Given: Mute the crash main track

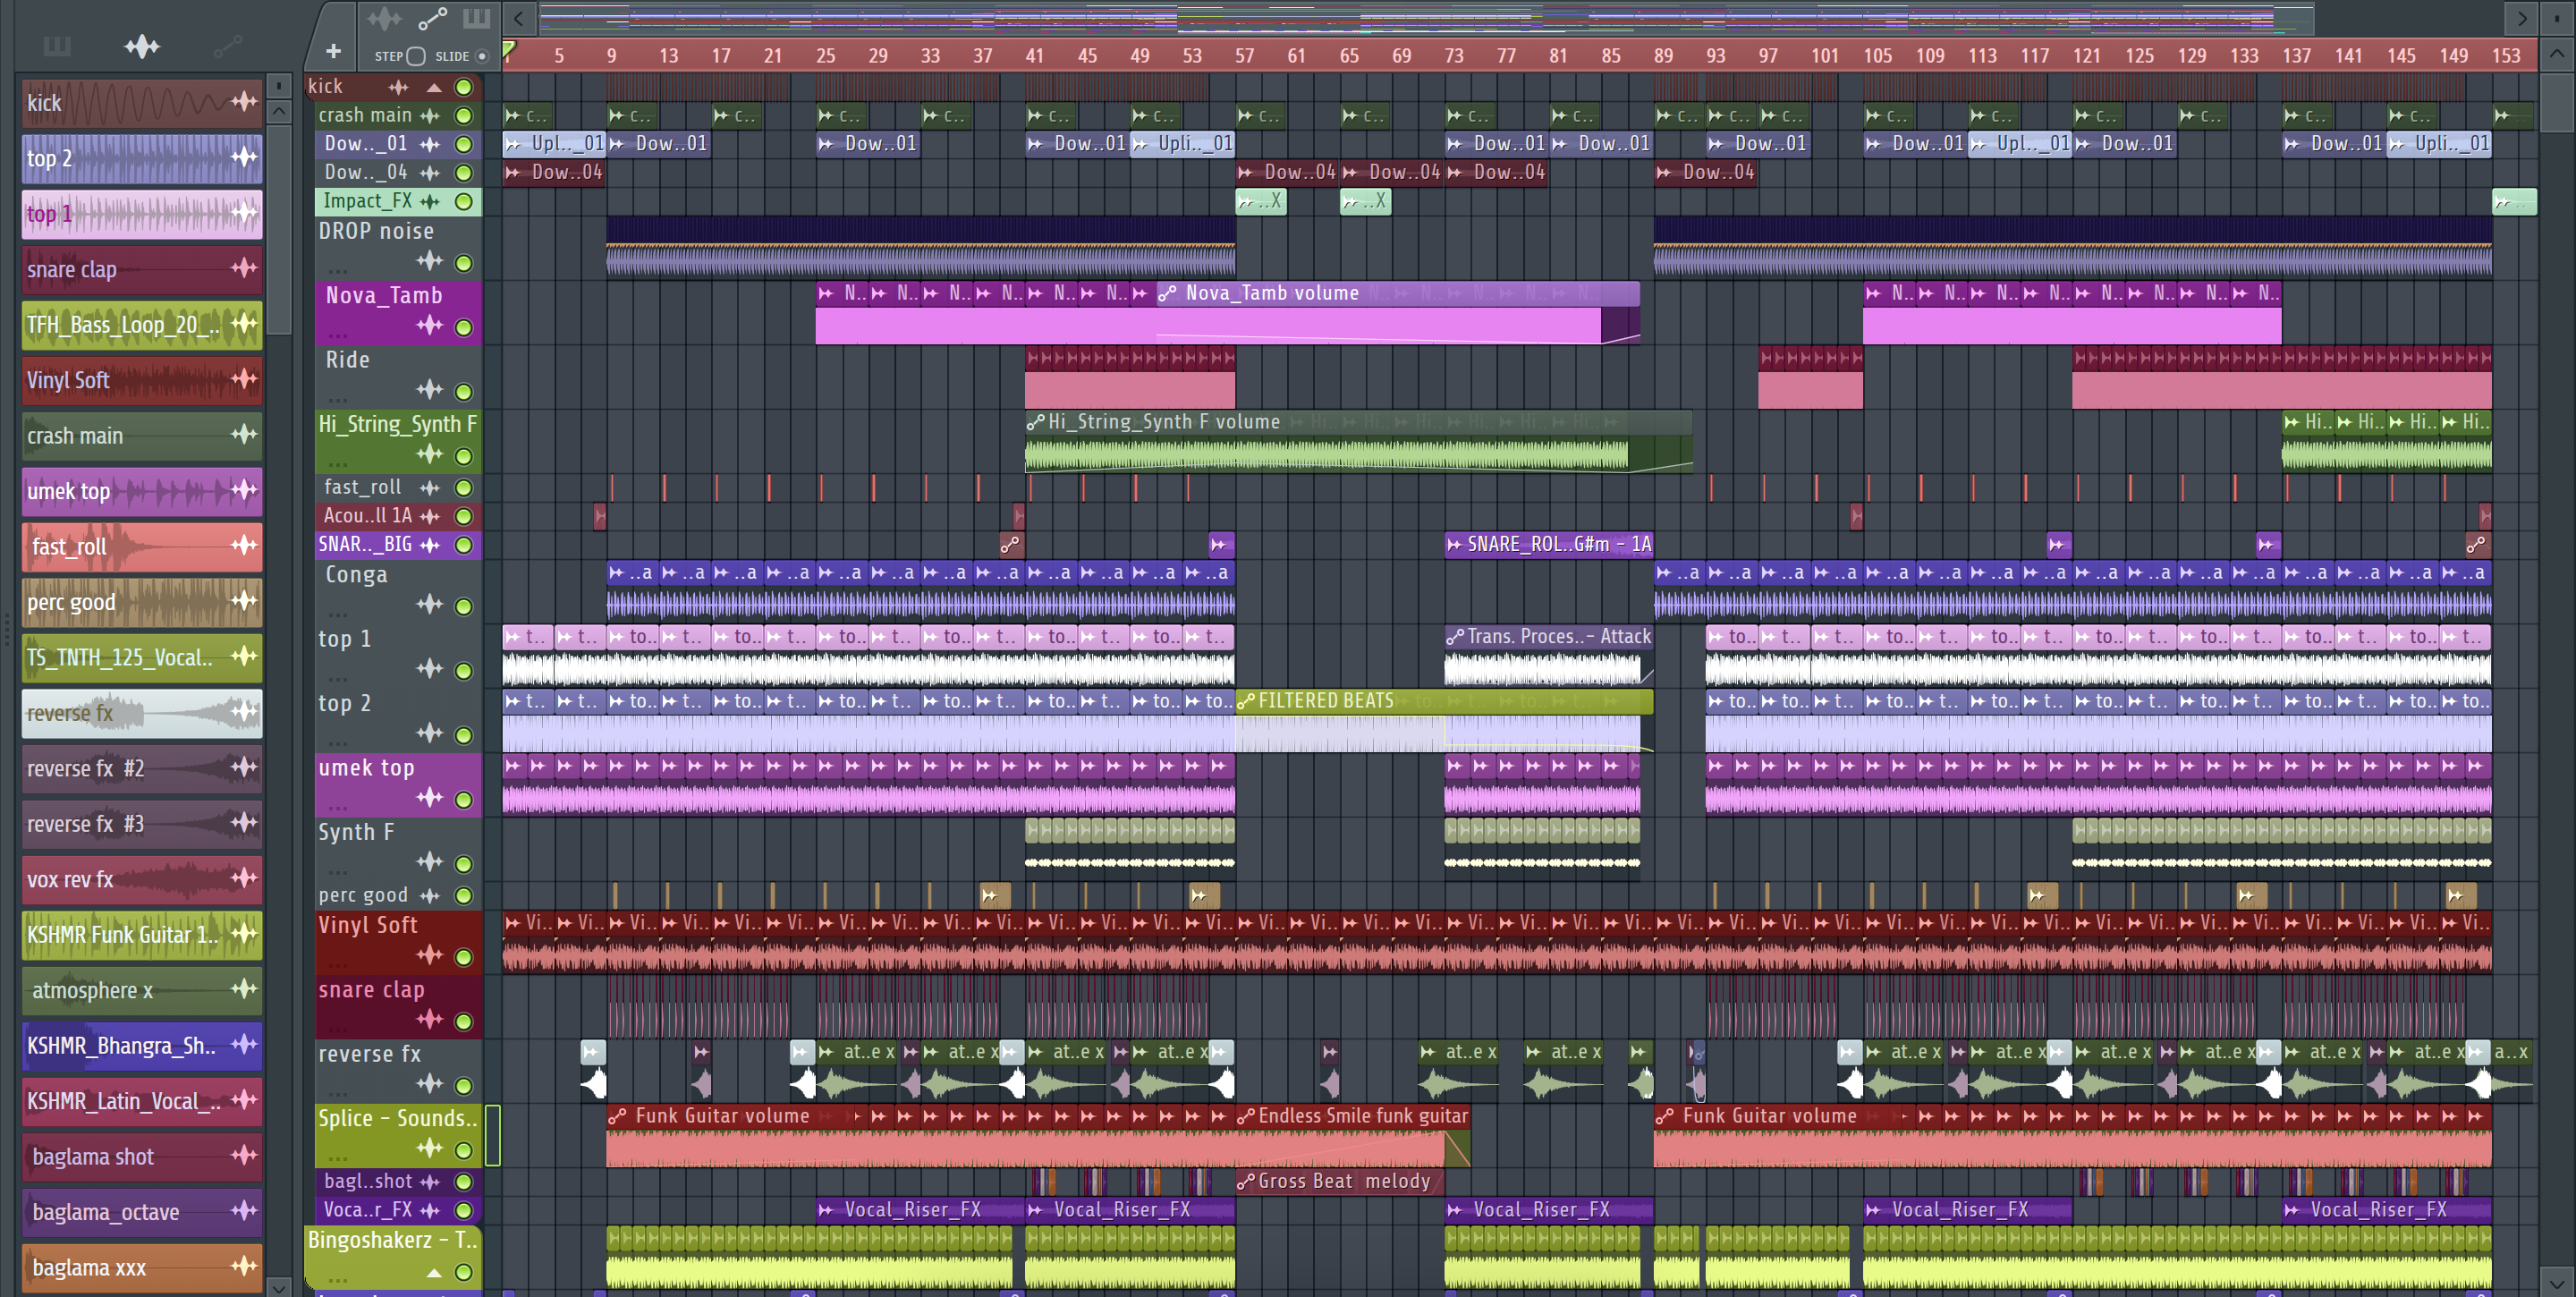Looking at the screenshot, I should click(464, 116).
